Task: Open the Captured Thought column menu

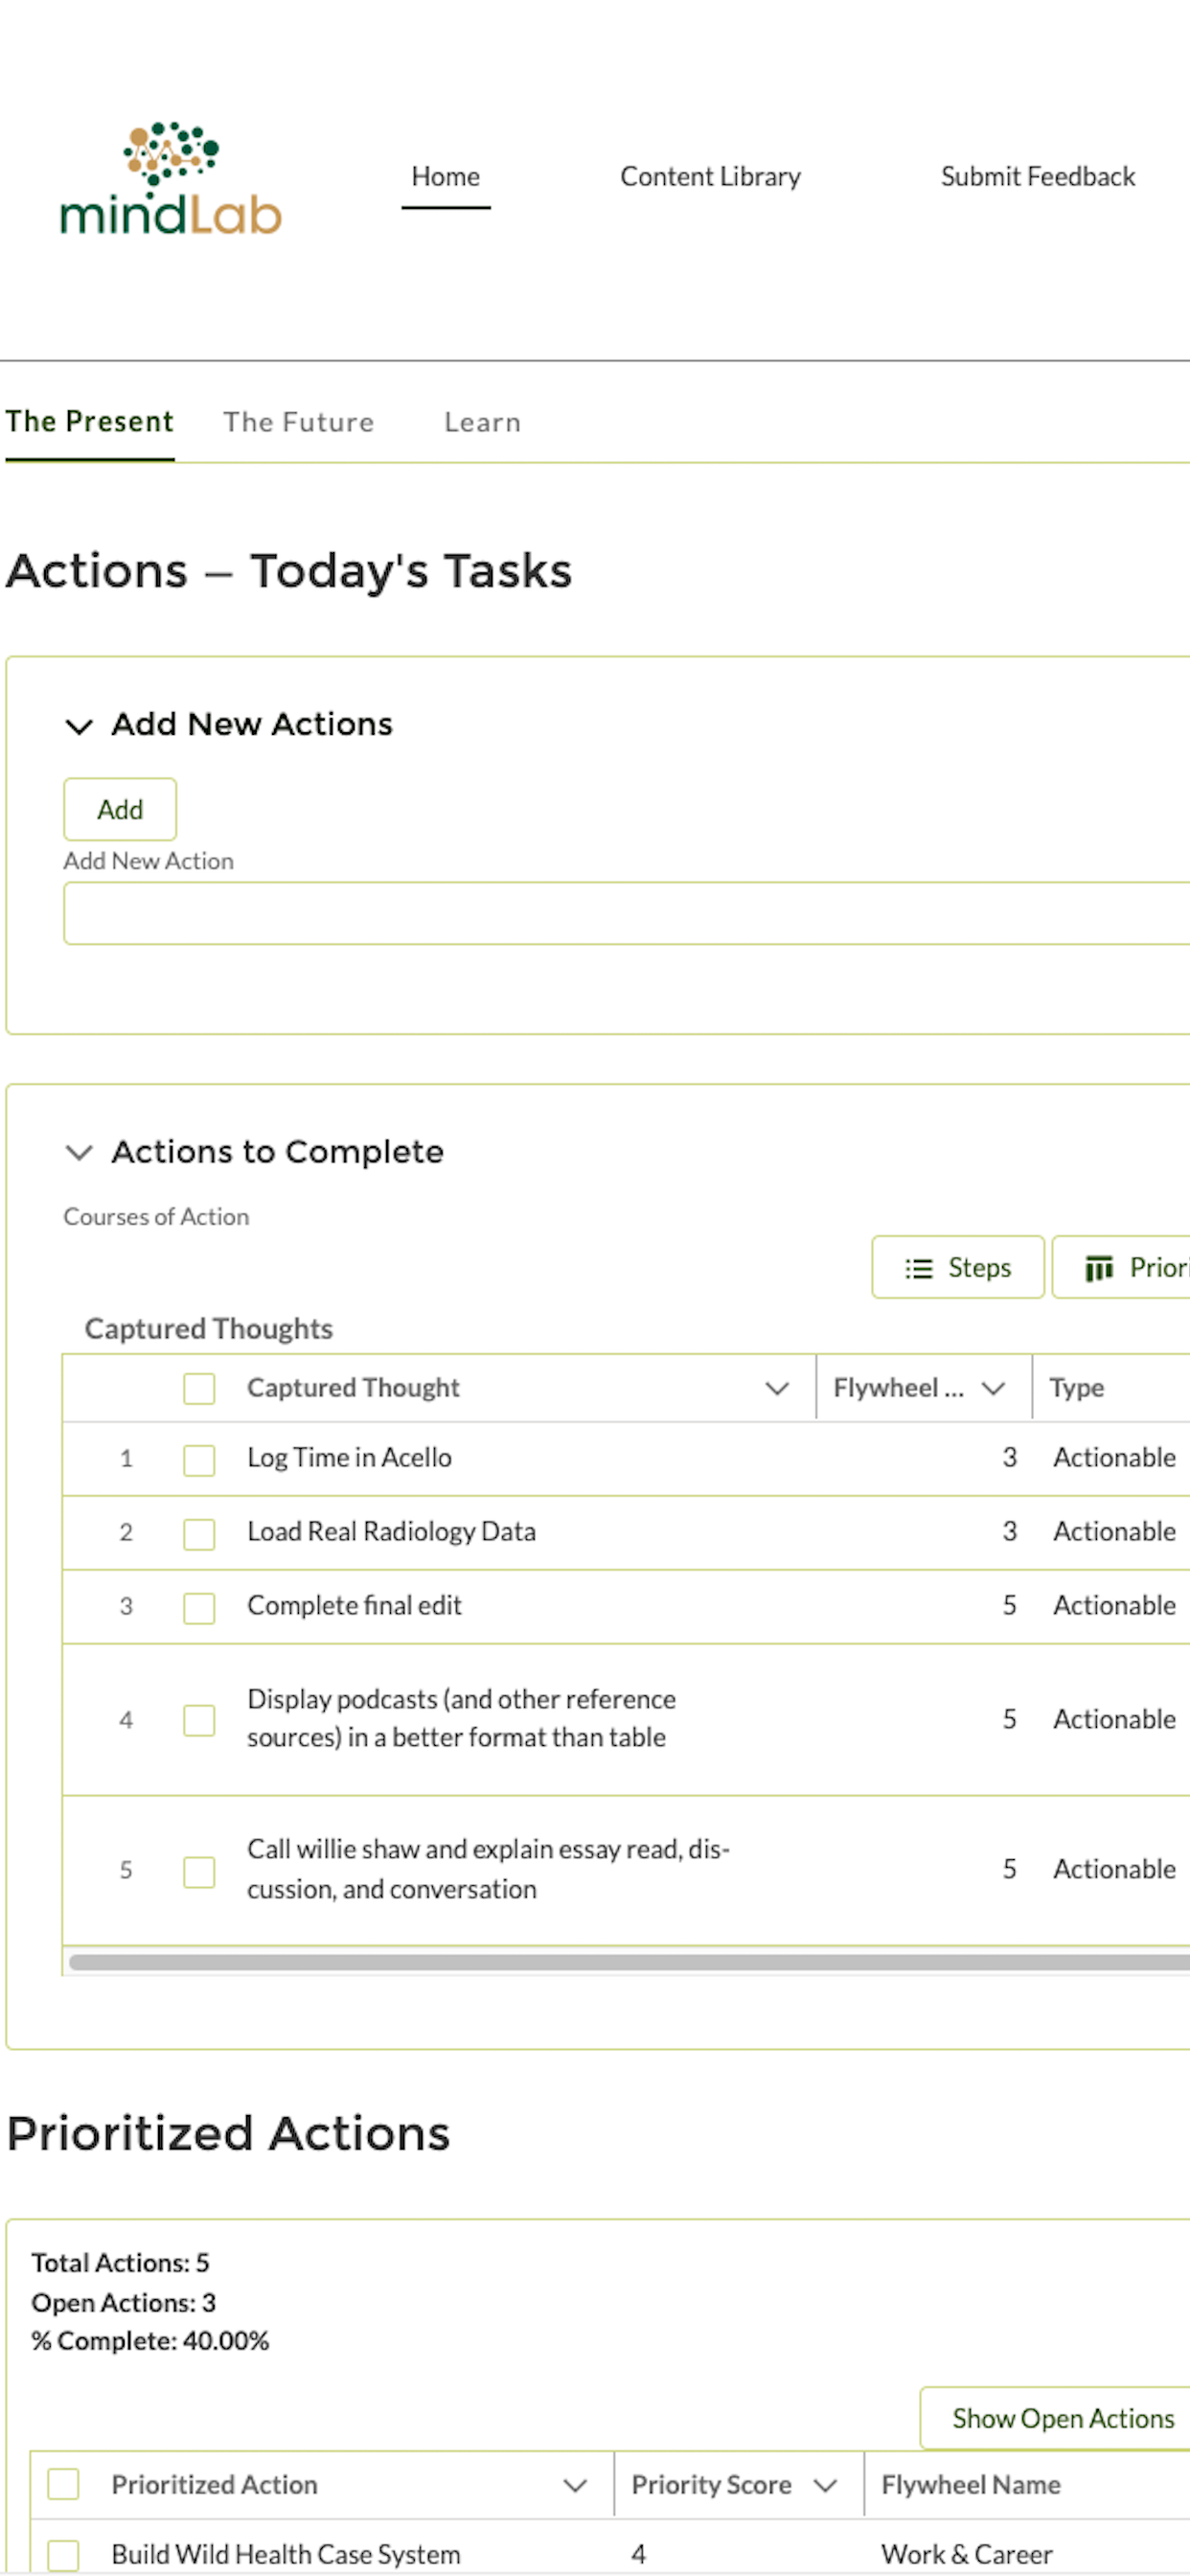Action: click(x=777, y=1388)
